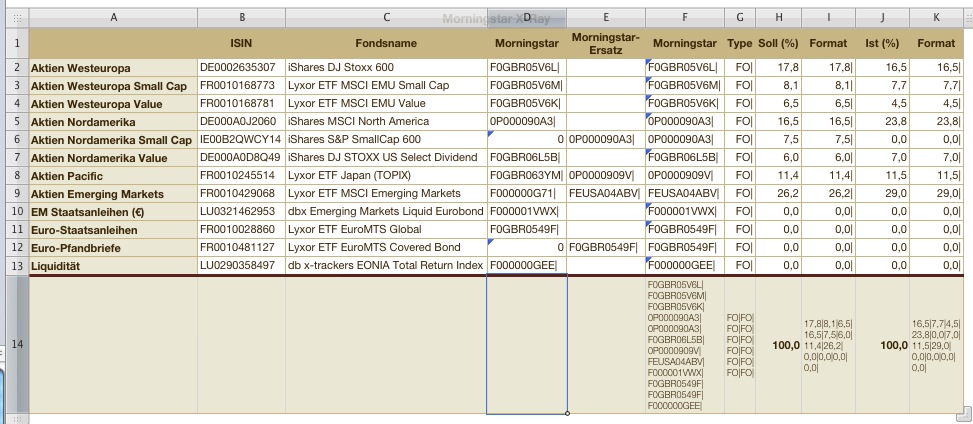Viewport: 973px width, 424px height.
Task: Select column E header
Action: coord(606,18)
